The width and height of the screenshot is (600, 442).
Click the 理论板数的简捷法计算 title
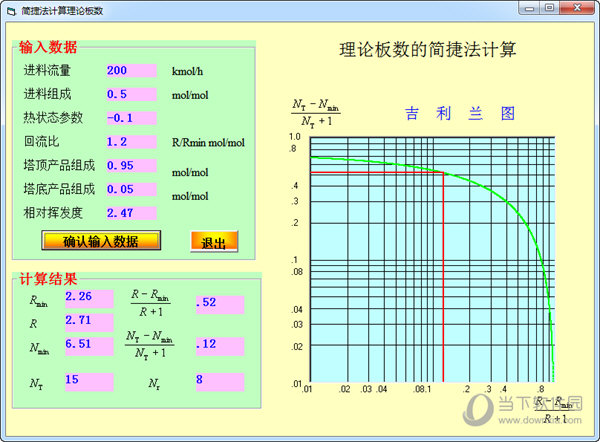click(428, 50)
